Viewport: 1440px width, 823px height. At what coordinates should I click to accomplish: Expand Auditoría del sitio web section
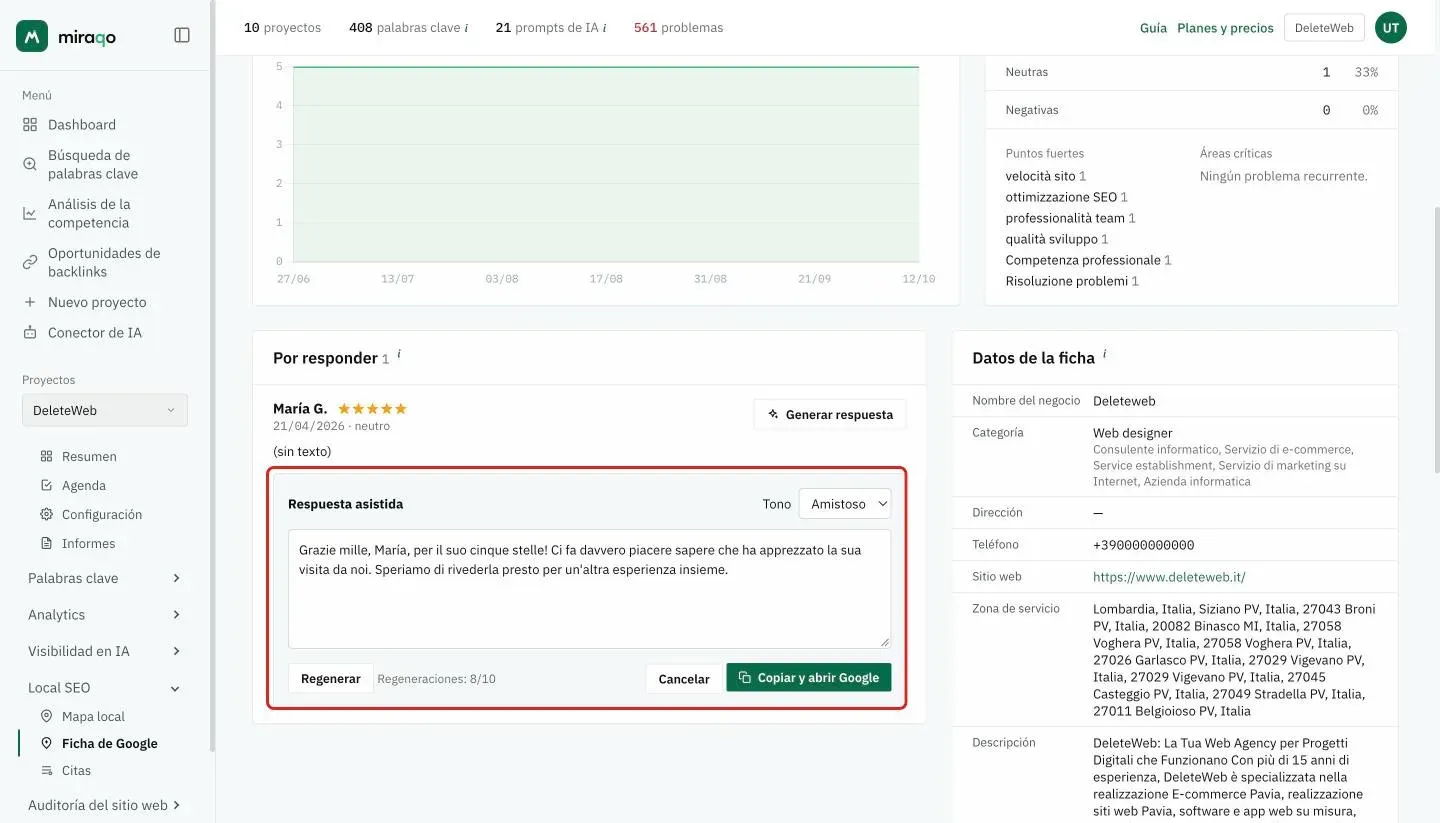[104, 805]
